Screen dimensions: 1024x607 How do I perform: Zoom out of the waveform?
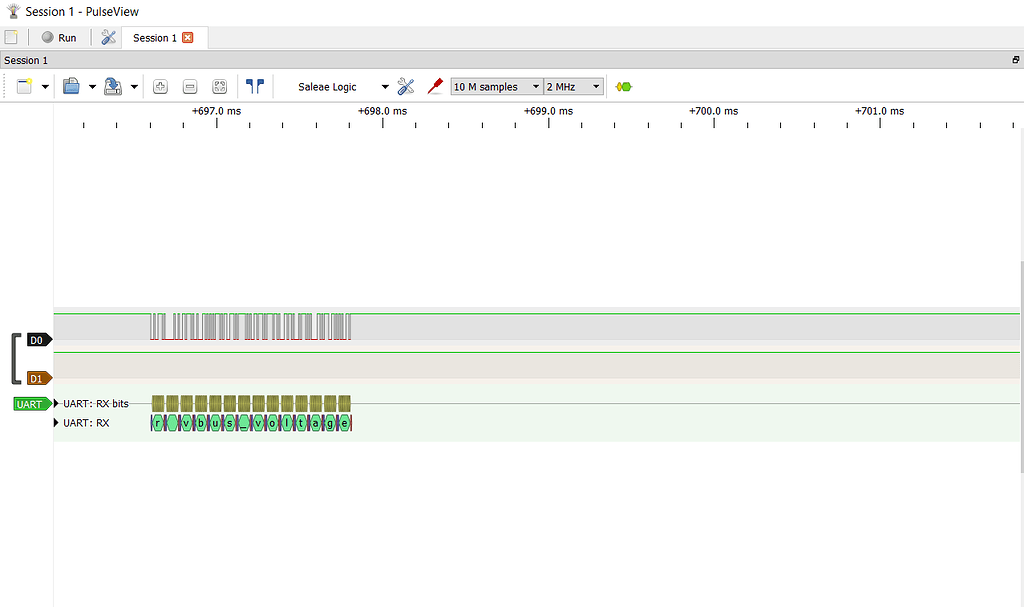pyautogui.click(x=190, y=86)
